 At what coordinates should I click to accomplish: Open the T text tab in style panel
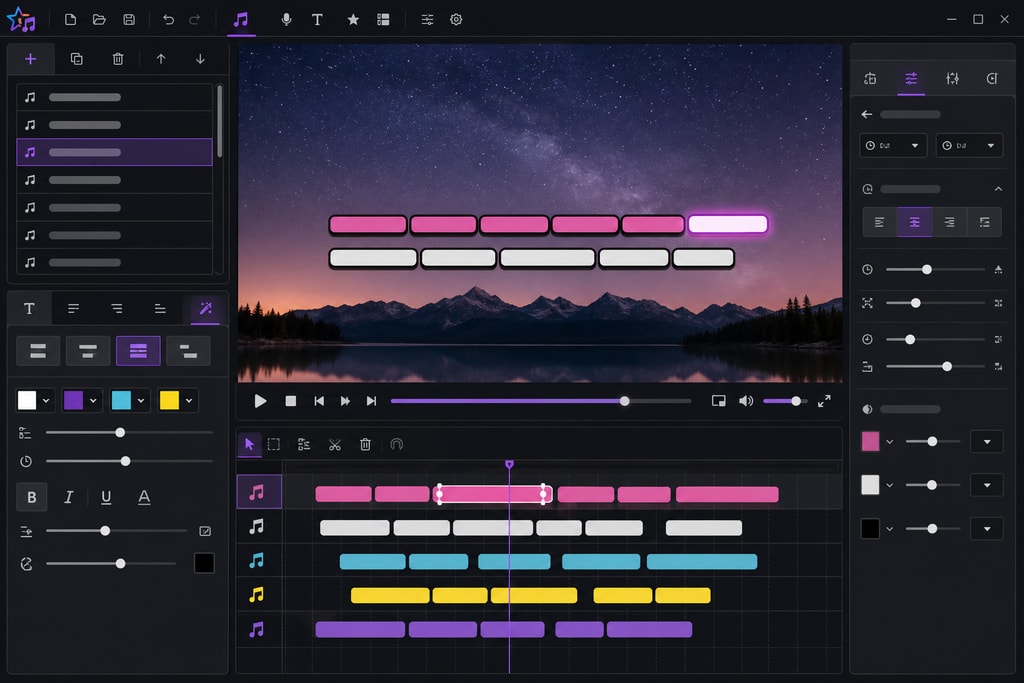coord(29,309)
